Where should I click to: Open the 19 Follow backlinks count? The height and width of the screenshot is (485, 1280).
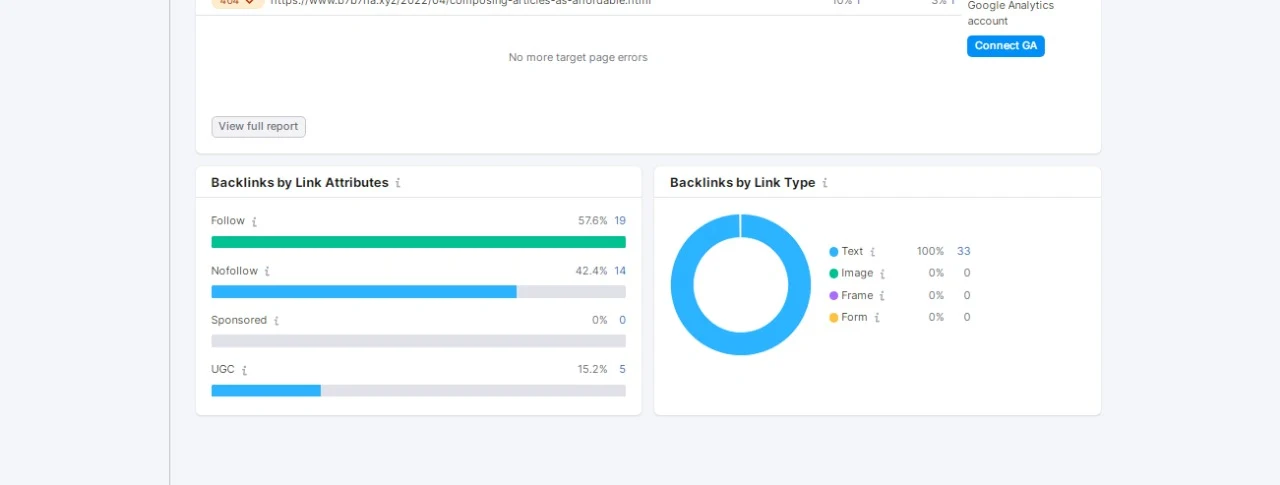pos(620,221)
